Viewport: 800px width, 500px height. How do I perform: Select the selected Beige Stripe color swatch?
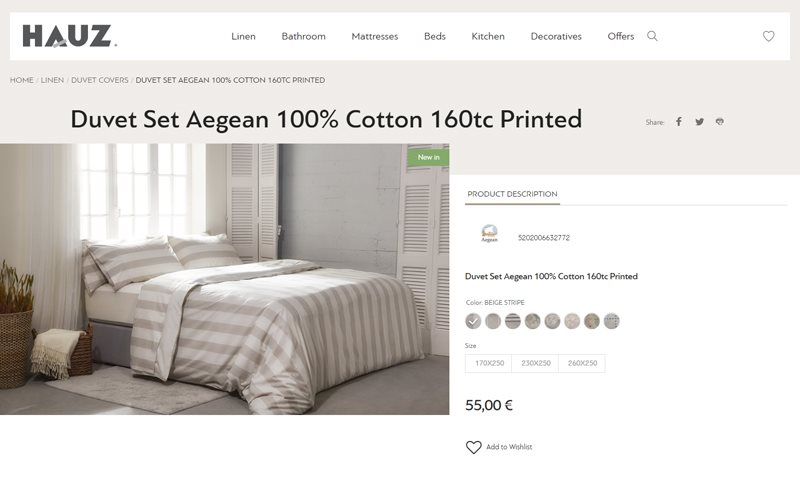(473, 321)
